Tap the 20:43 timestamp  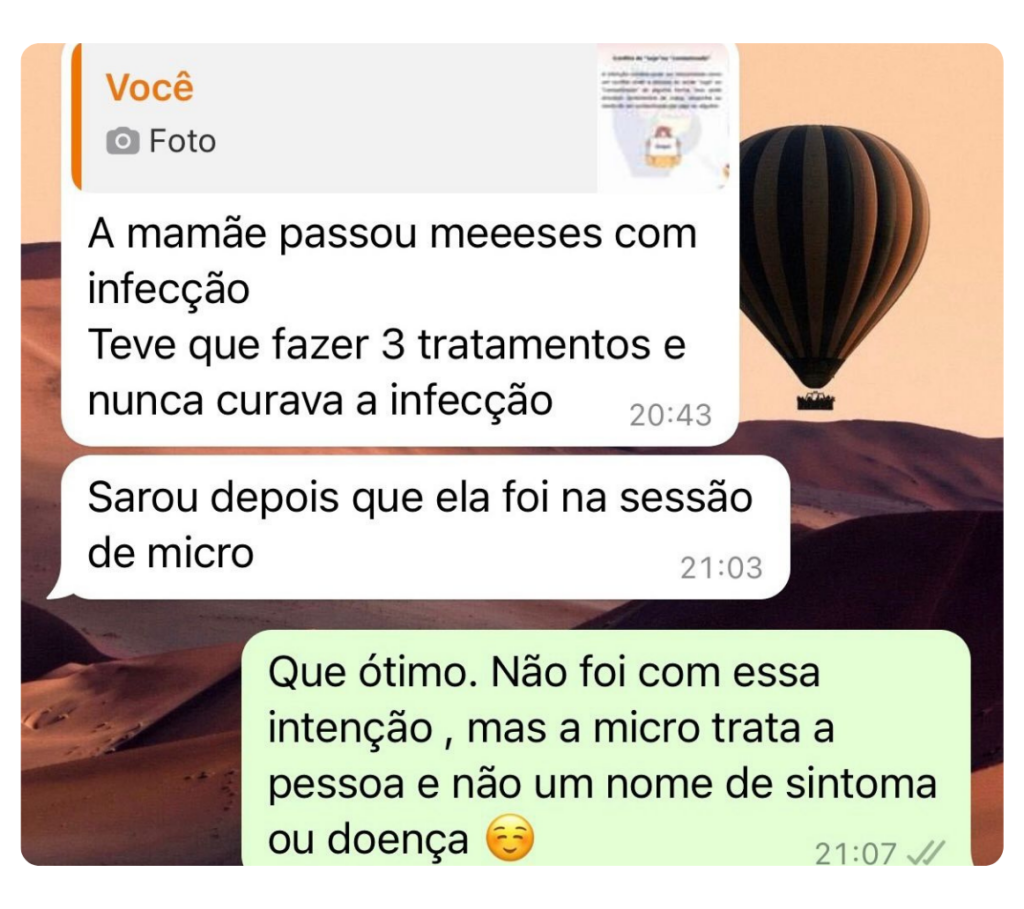(x=670, y=415)
